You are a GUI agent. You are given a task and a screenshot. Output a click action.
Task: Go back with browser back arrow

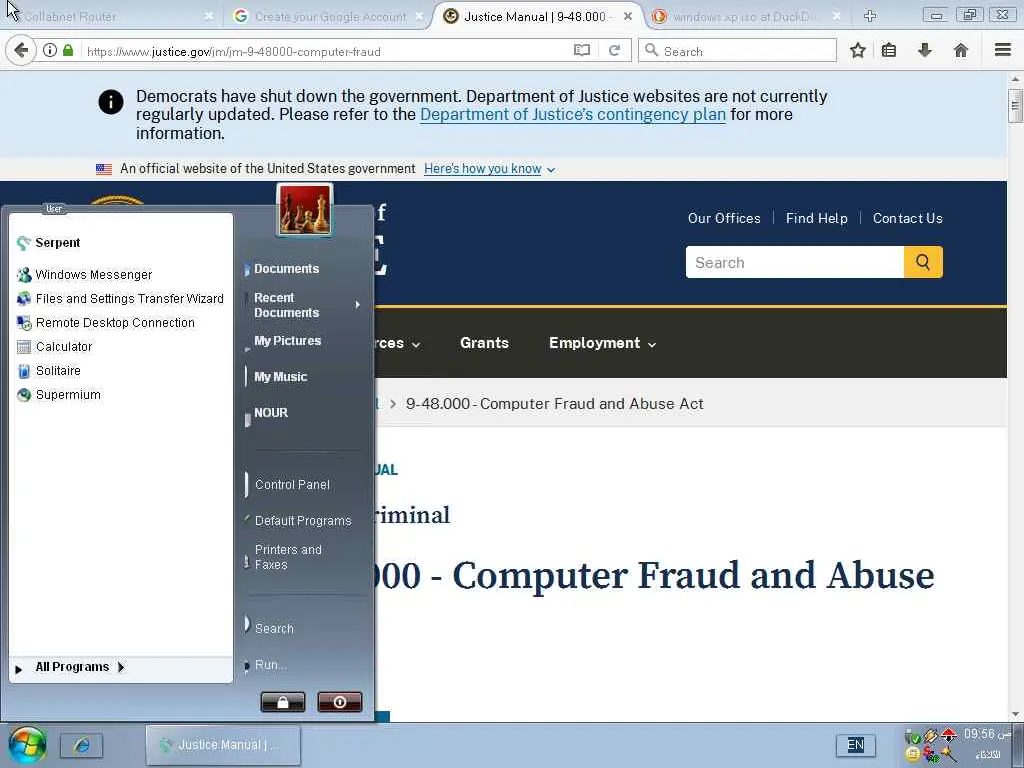(x=21, y=50)
